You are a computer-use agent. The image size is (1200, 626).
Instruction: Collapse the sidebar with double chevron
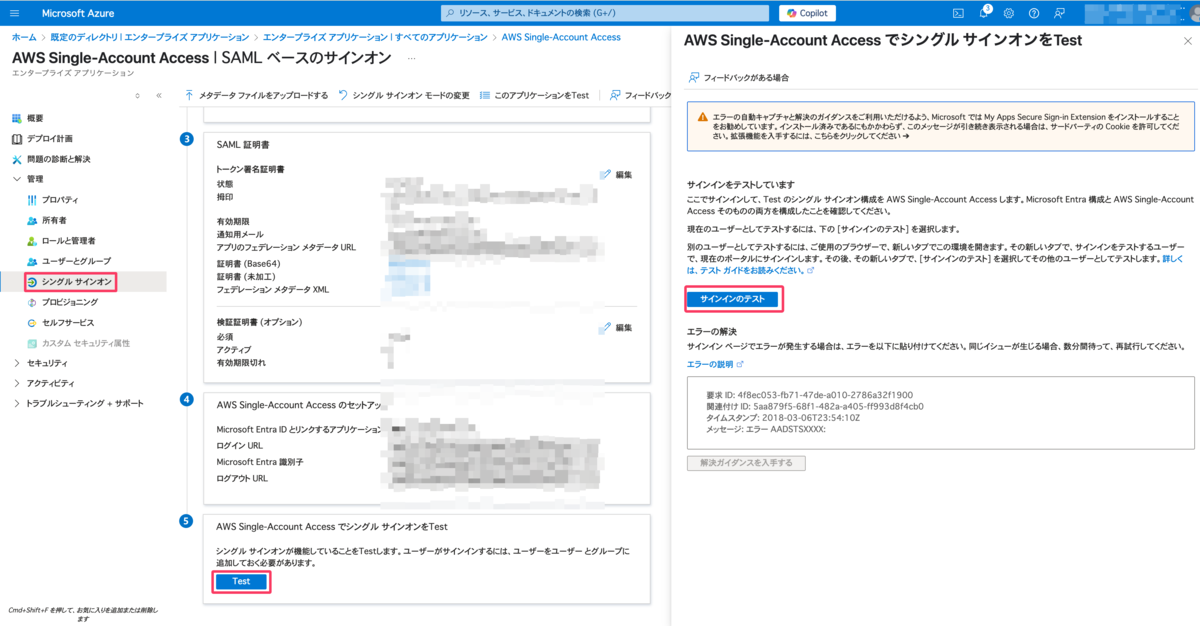[158, 95]
